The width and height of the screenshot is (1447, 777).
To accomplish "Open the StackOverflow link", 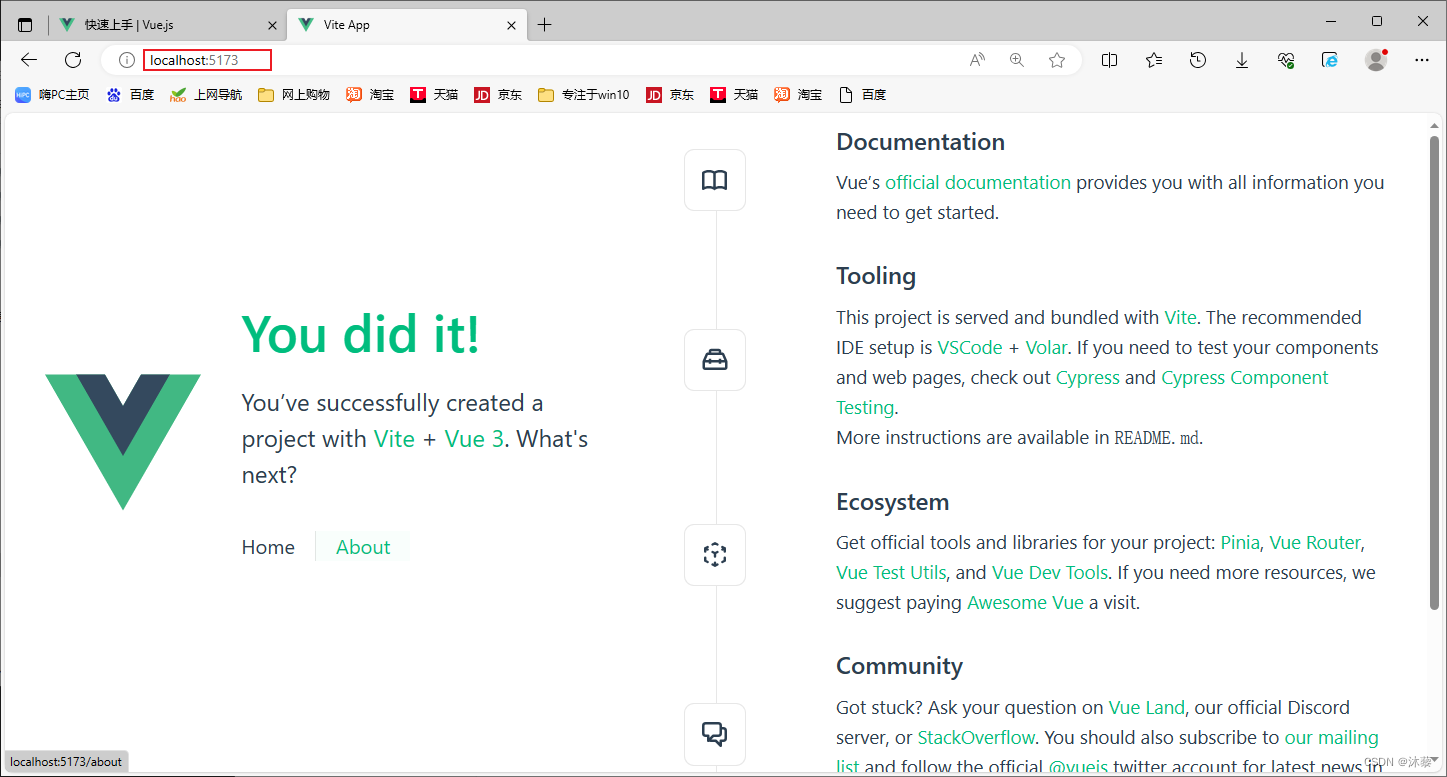I will (x=976, y=737).
